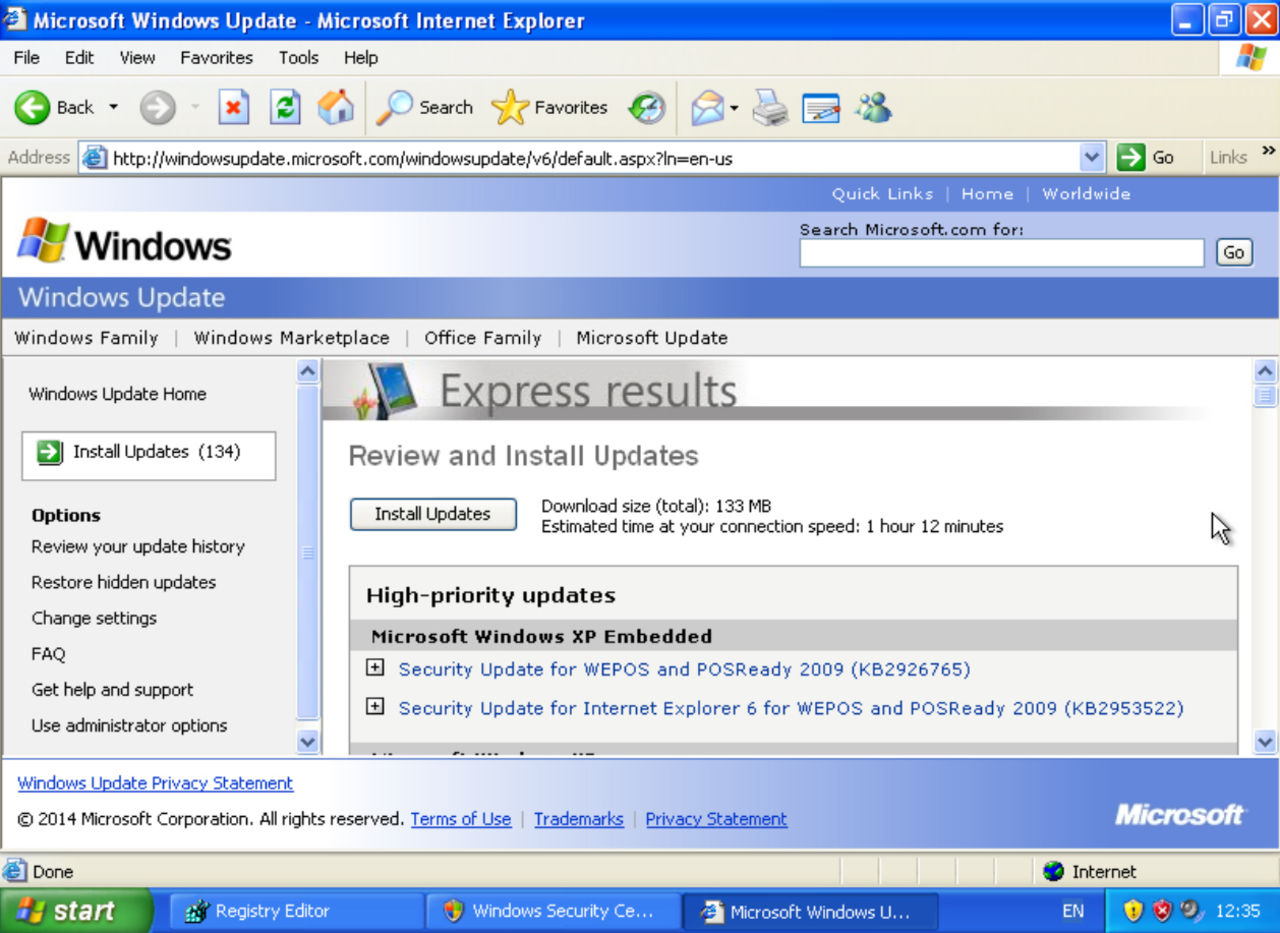Click the Print page icon
The image size is (1280, 933).
(769, 107)
